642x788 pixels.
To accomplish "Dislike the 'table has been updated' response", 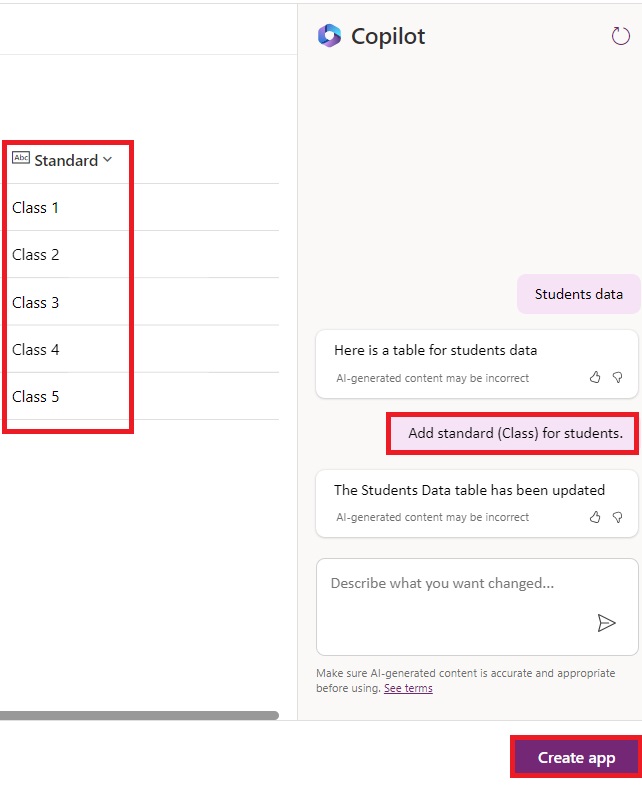I will pyautogui.click(x=617, y=517).
